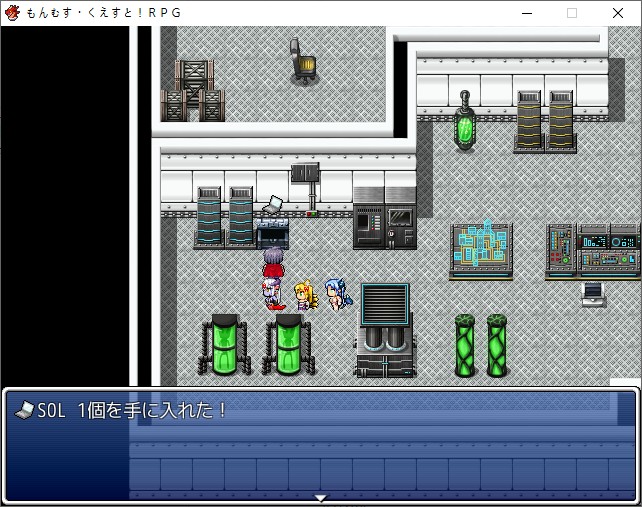The height and width of the screenshot is (507, 642).
Task: Click the blonde-haired party member sprite
Action: pos(306,295)
